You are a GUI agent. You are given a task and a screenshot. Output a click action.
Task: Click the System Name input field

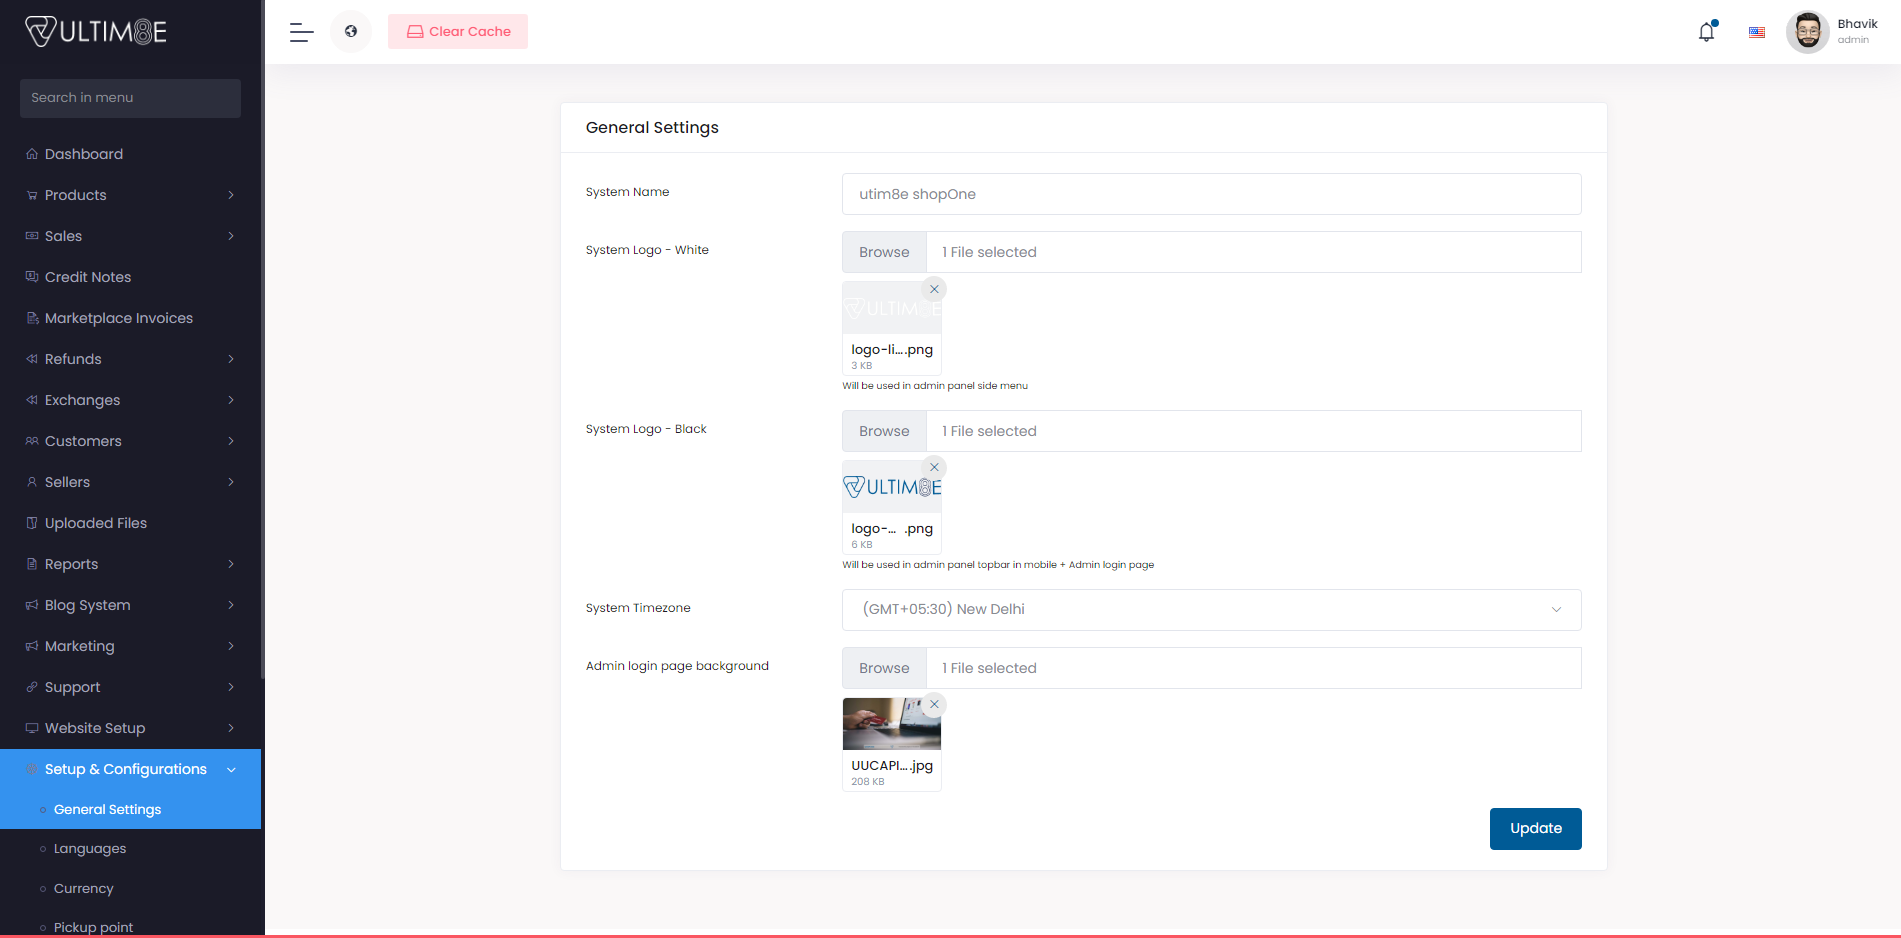[1210, 194]
